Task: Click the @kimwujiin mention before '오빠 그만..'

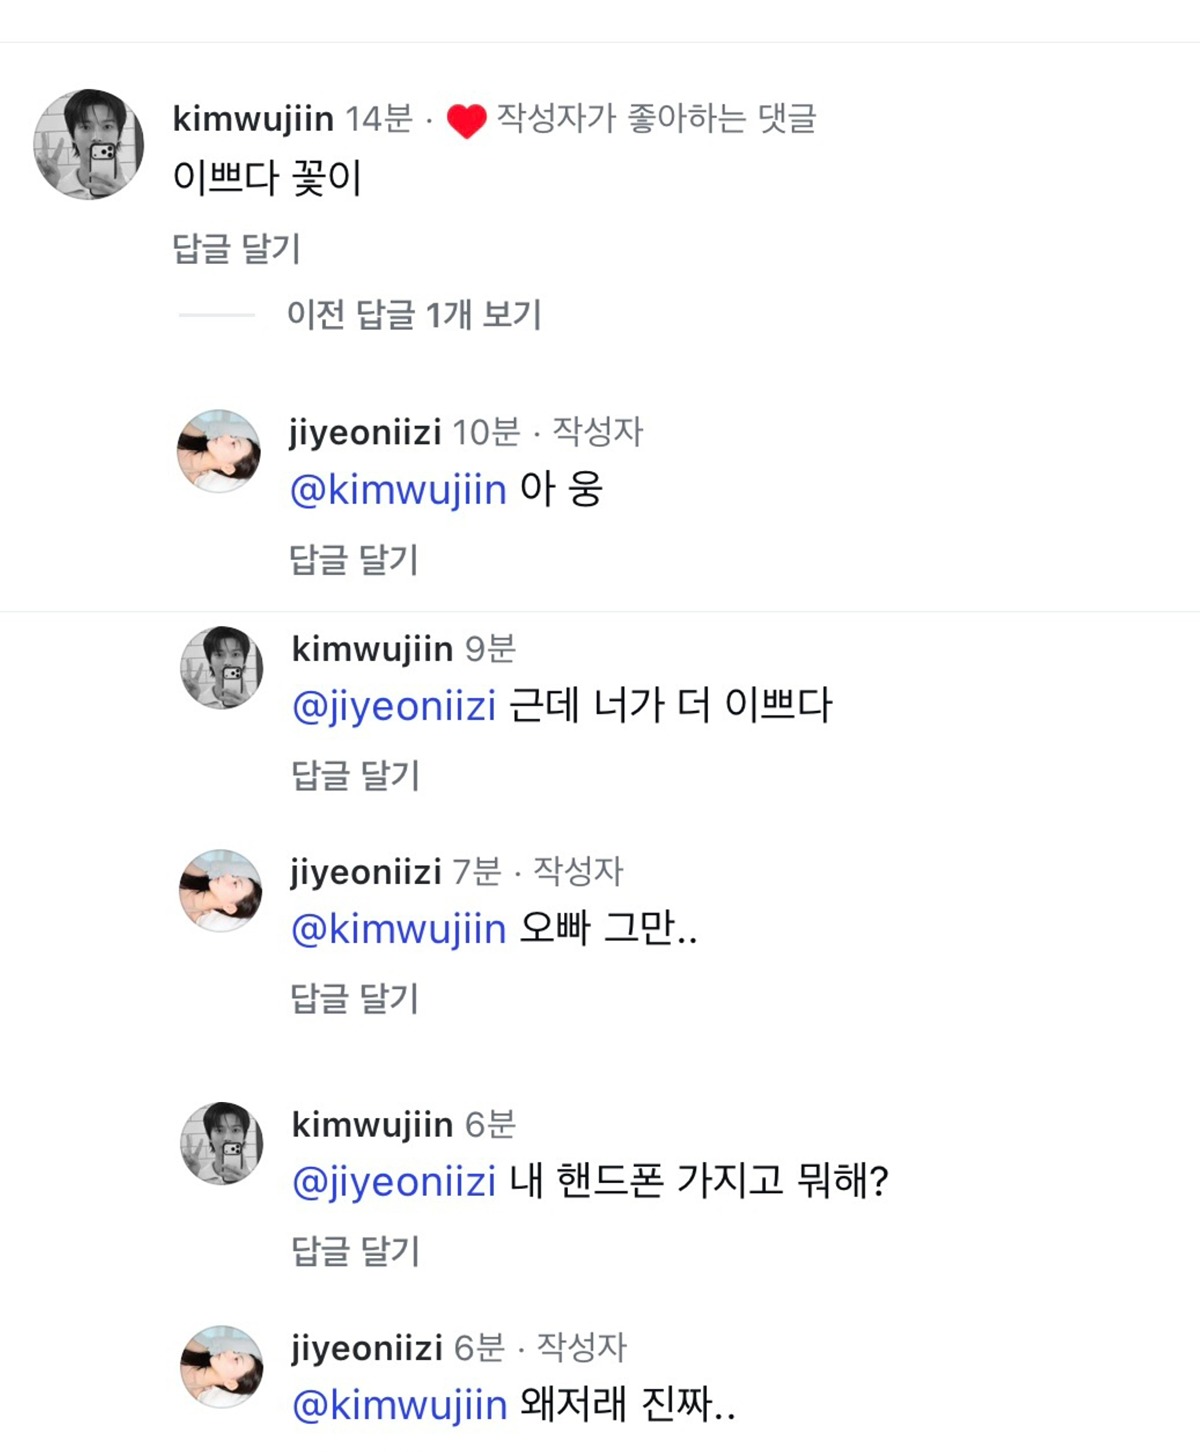Action: tap(398, 930)
